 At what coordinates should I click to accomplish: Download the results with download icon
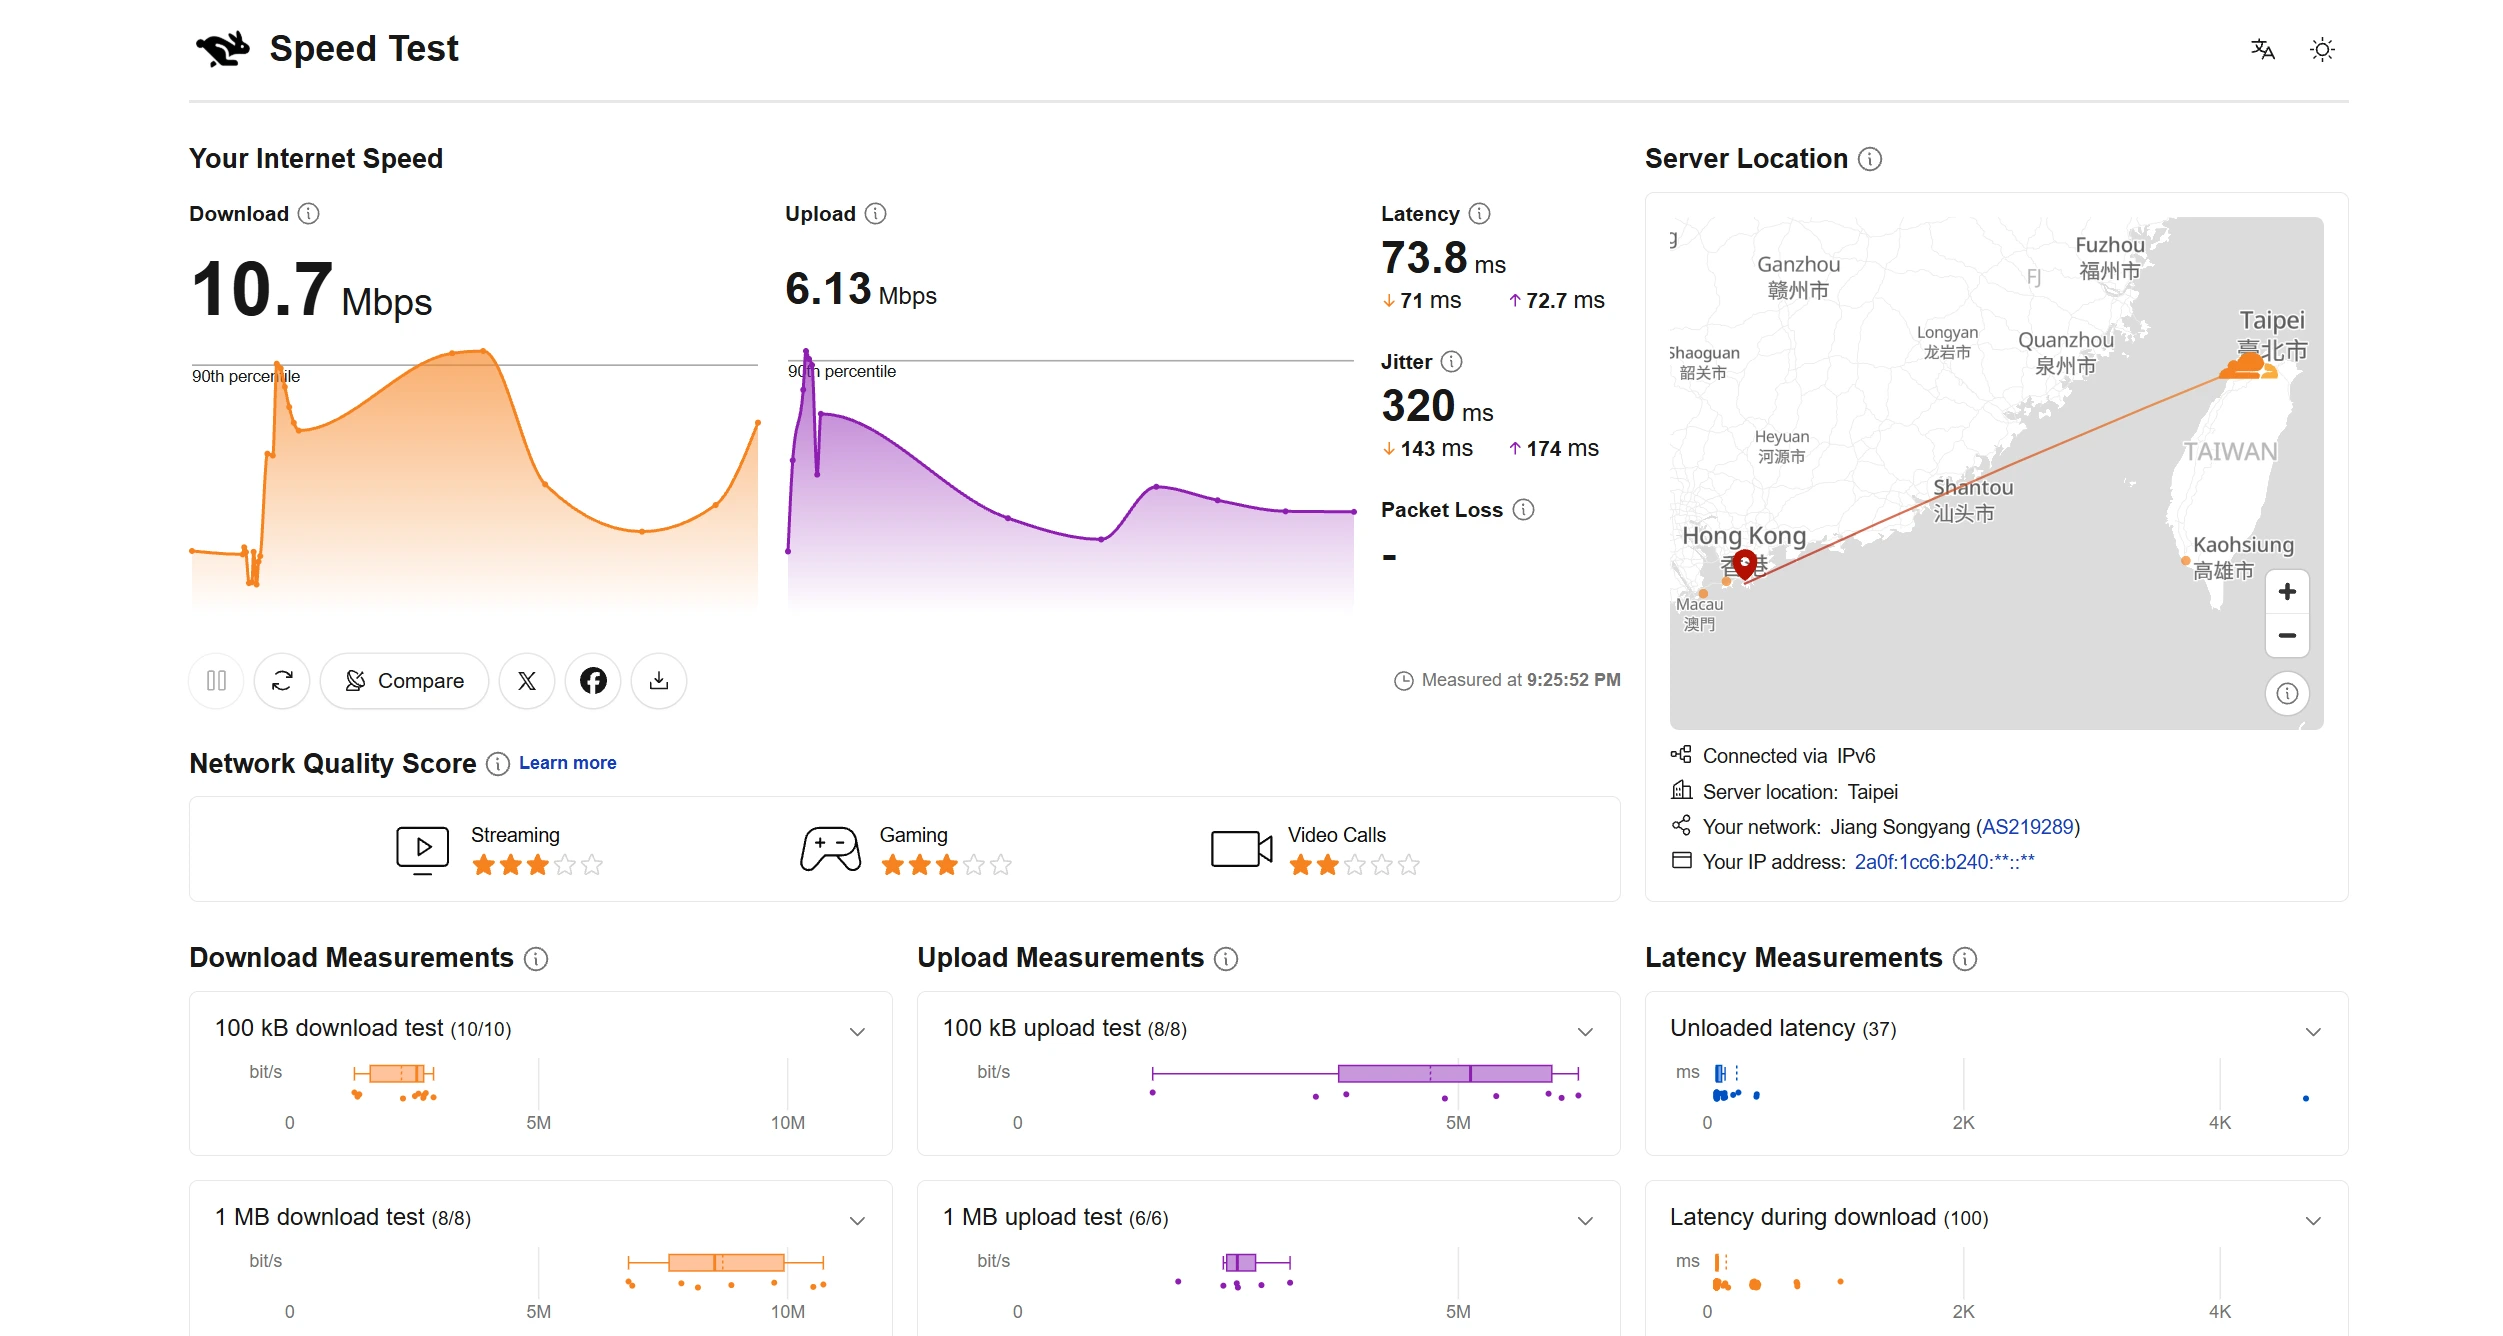pos(659,681)
